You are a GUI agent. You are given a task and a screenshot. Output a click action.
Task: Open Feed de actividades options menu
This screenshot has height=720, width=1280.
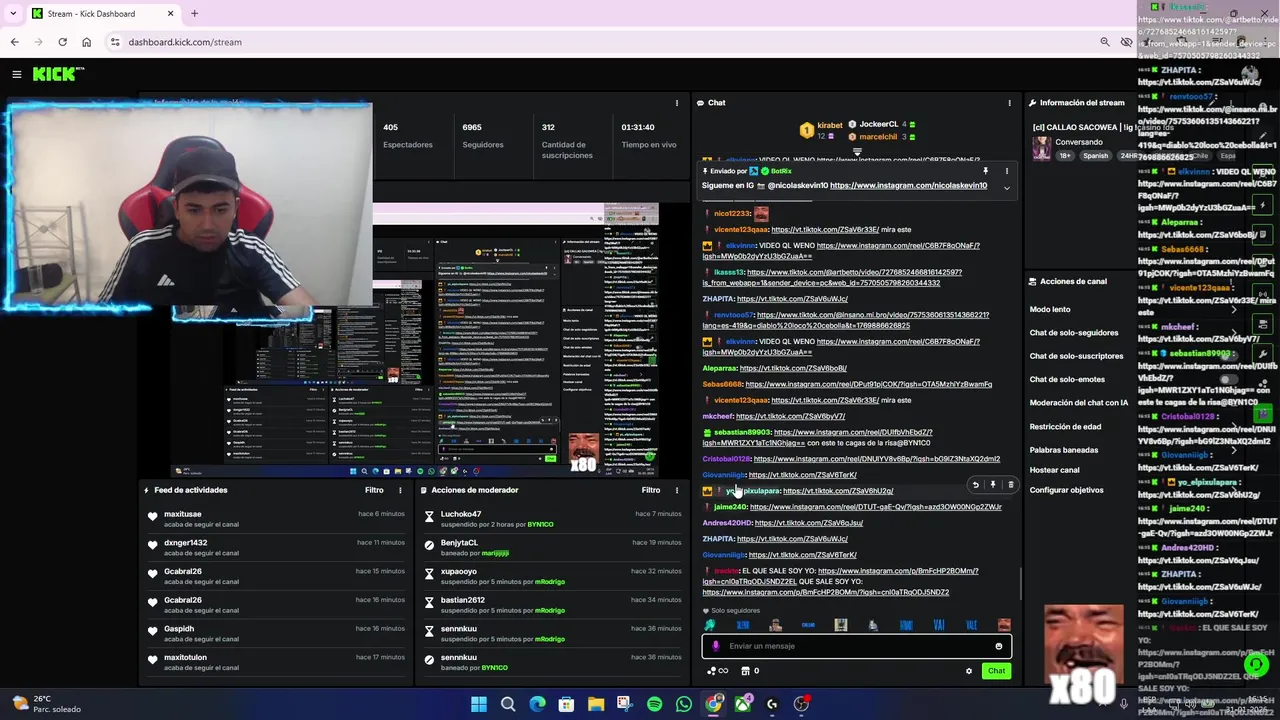[400, 490]
